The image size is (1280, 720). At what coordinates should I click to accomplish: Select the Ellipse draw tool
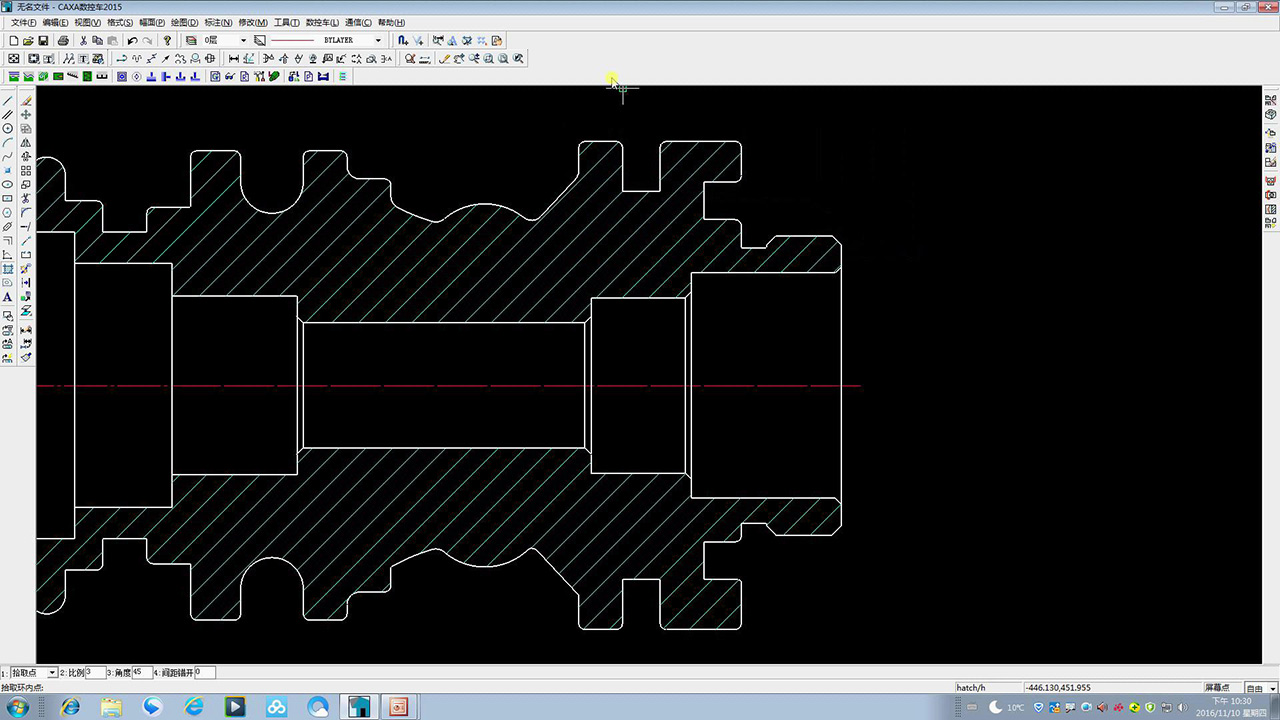(8, 185)
